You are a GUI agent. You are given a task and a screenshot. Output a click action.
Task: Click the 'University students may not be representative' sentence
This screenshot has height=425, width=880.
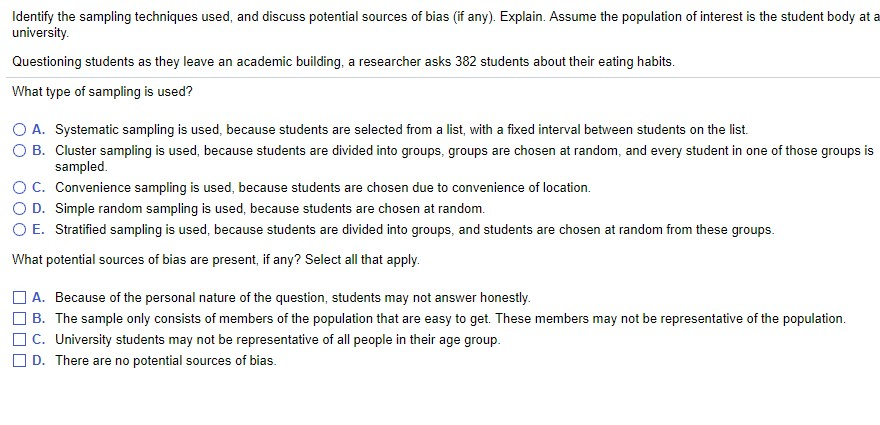(277, 340)
